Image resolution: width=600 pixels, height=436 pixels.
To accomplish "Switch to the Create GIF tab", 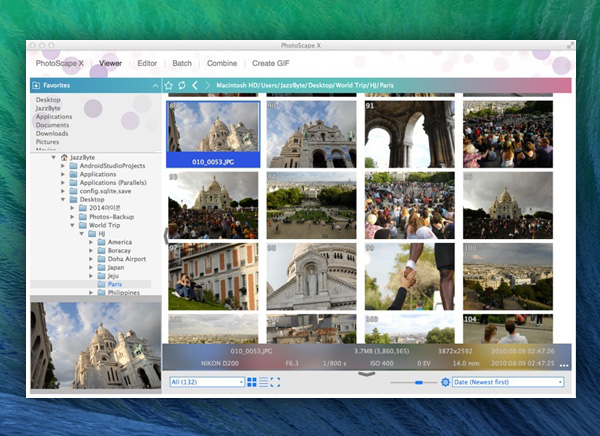I will [271, 64].
